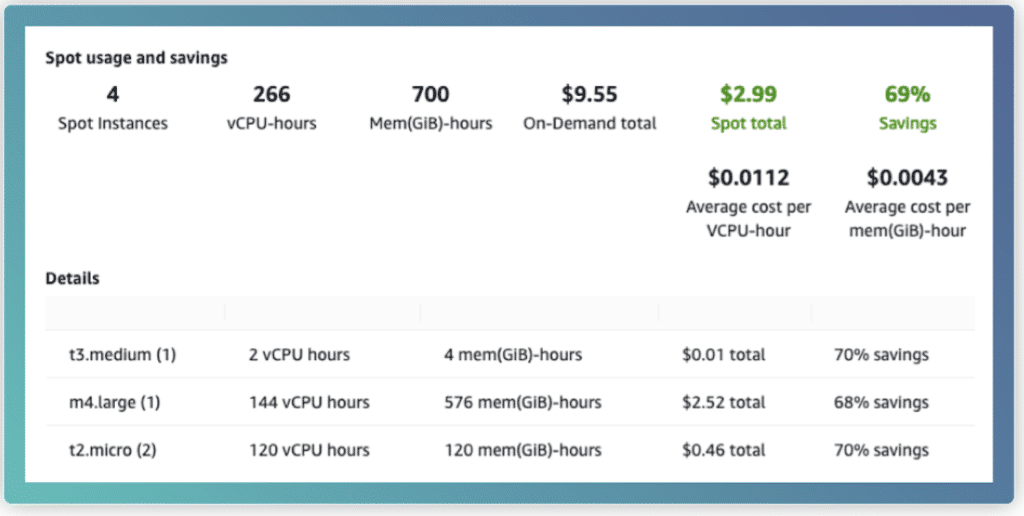Click the green 69% Savings figure
Viewport: 1024px width, 516px height.
tap(907, 95)
